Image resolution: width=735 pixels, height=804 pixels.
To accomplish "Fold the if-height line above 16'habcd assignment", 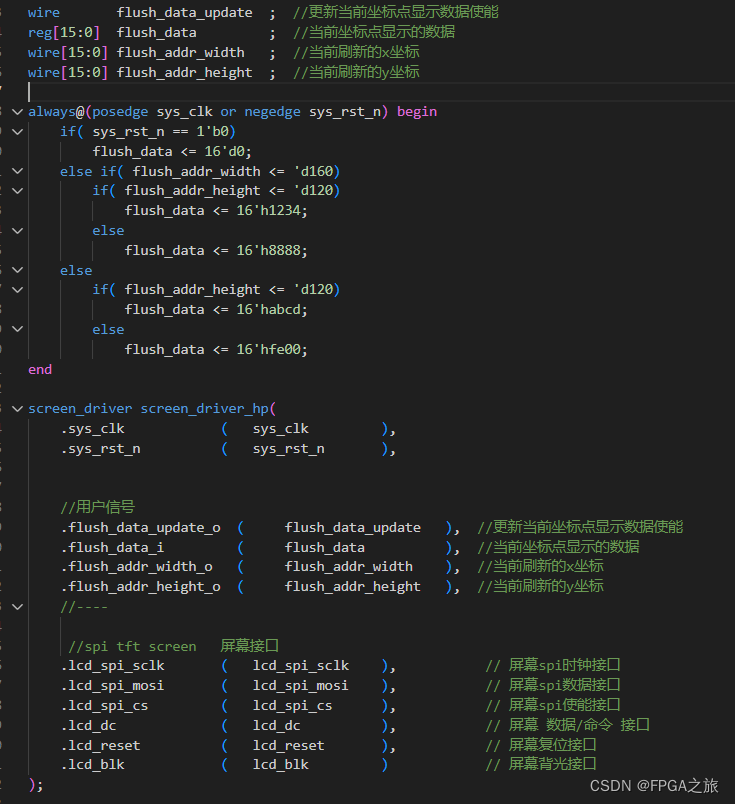I will pos(17,290).
